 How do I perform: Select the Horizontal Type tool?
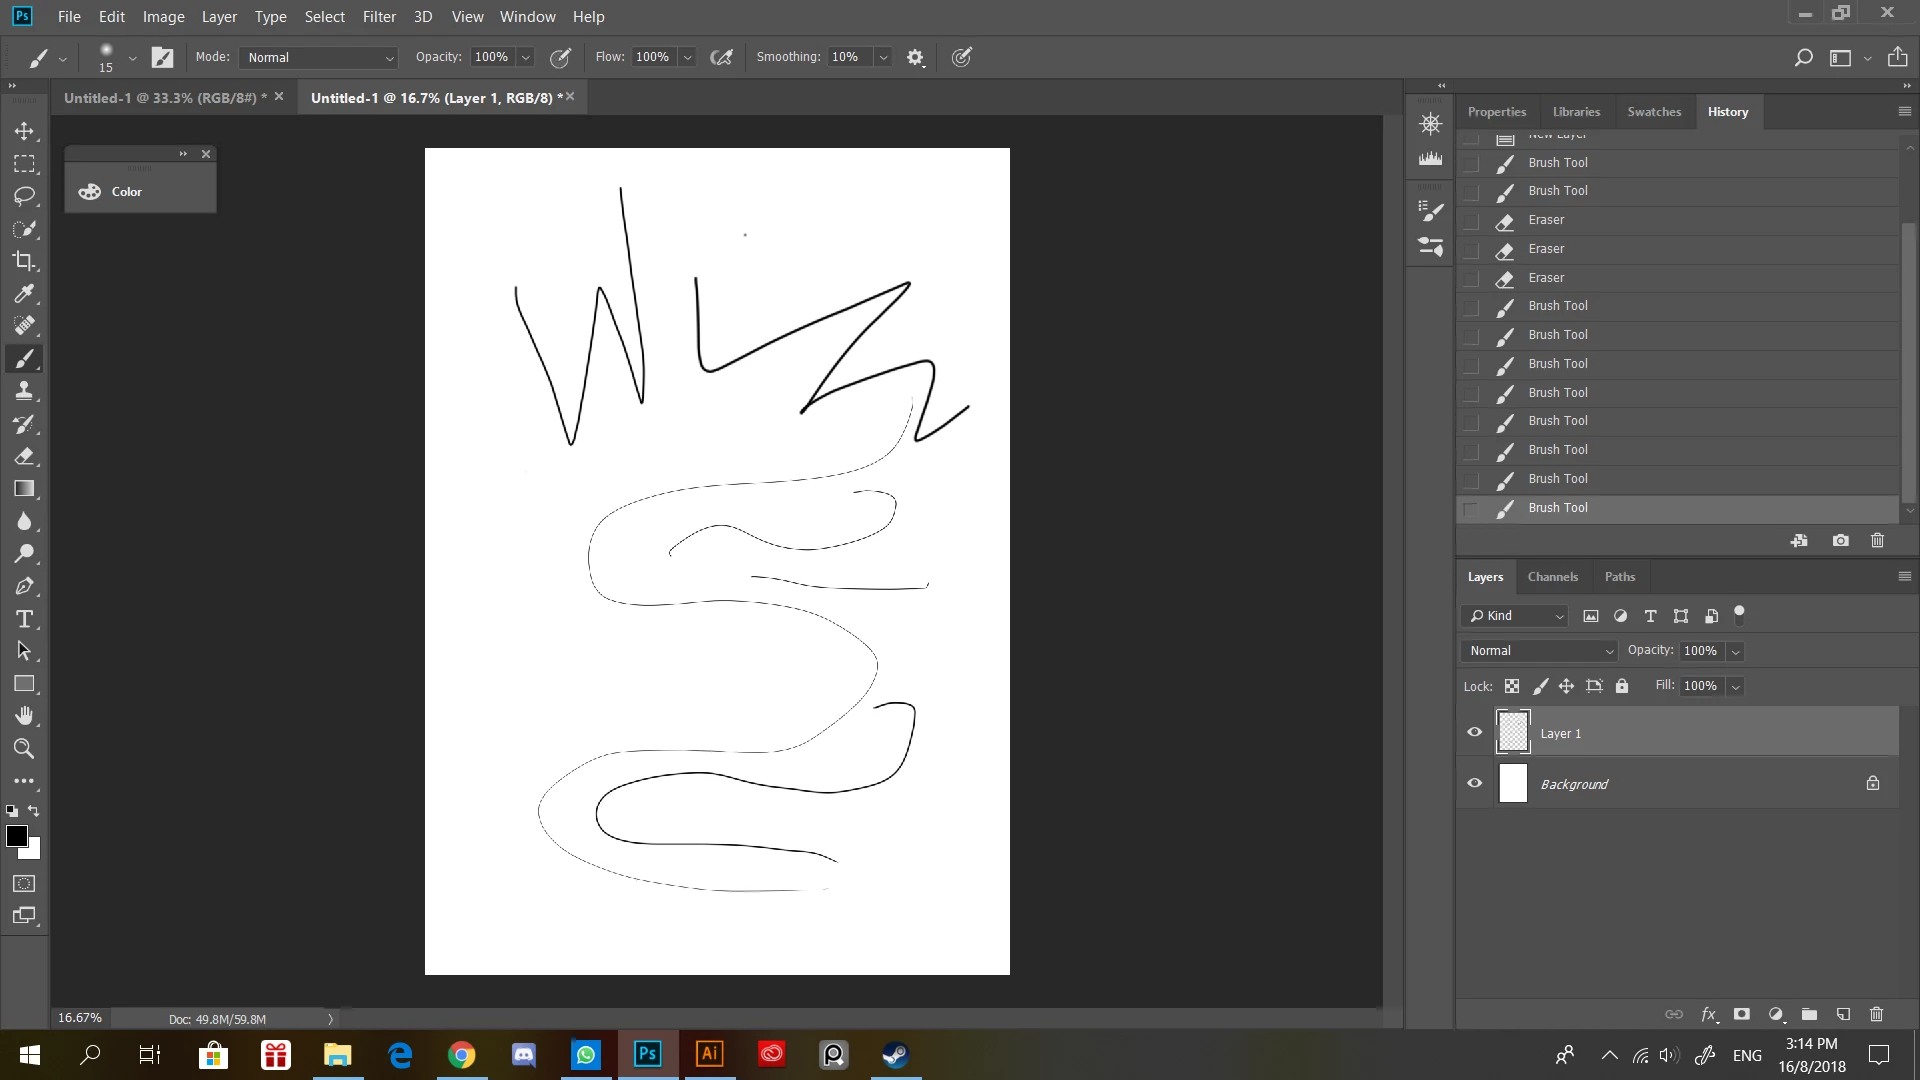click(x=24, y=619)
